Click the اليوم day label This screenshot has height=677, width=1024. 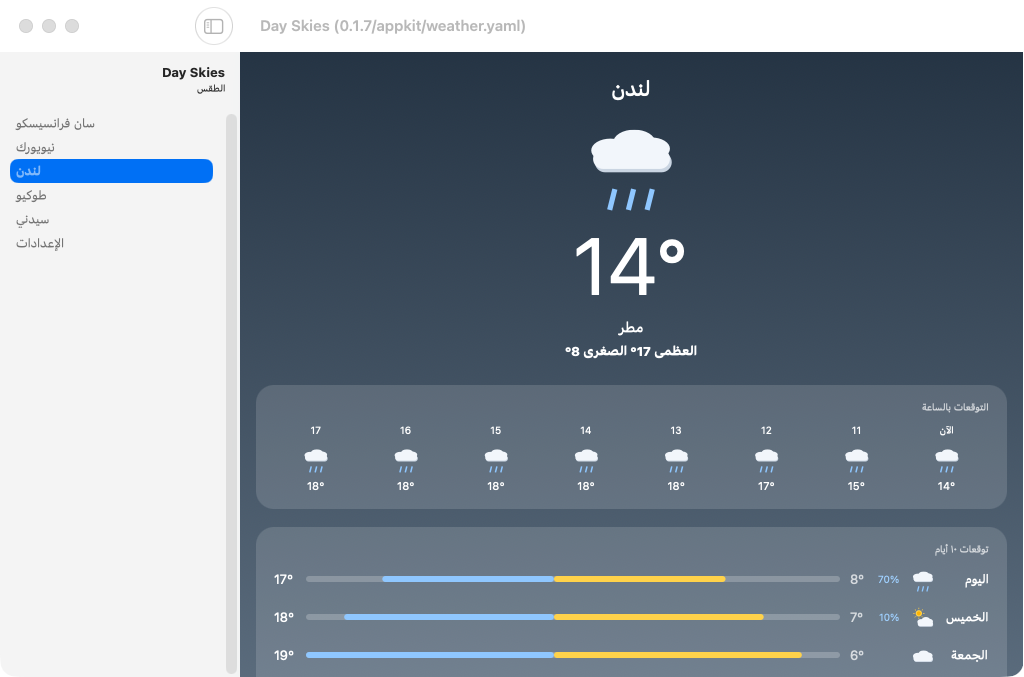point(976,580)
